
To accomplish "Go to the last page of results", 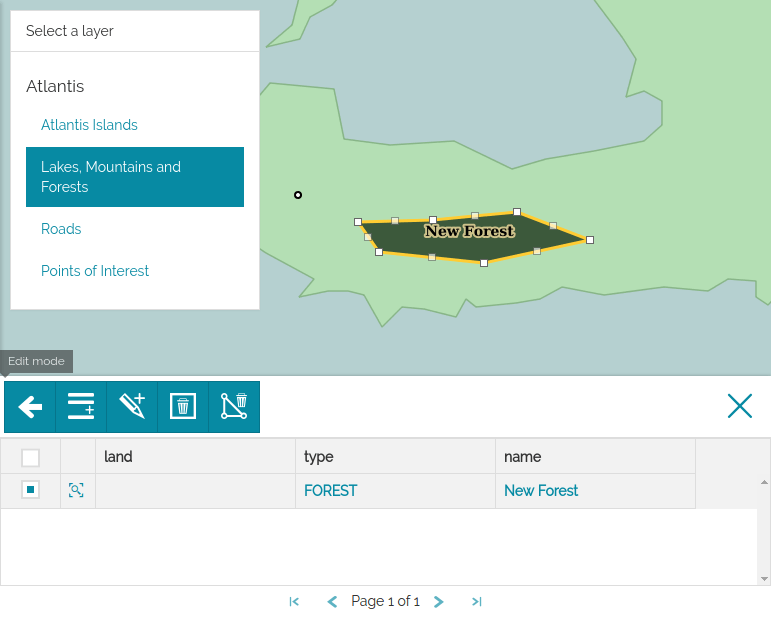I will click(477, 602).
